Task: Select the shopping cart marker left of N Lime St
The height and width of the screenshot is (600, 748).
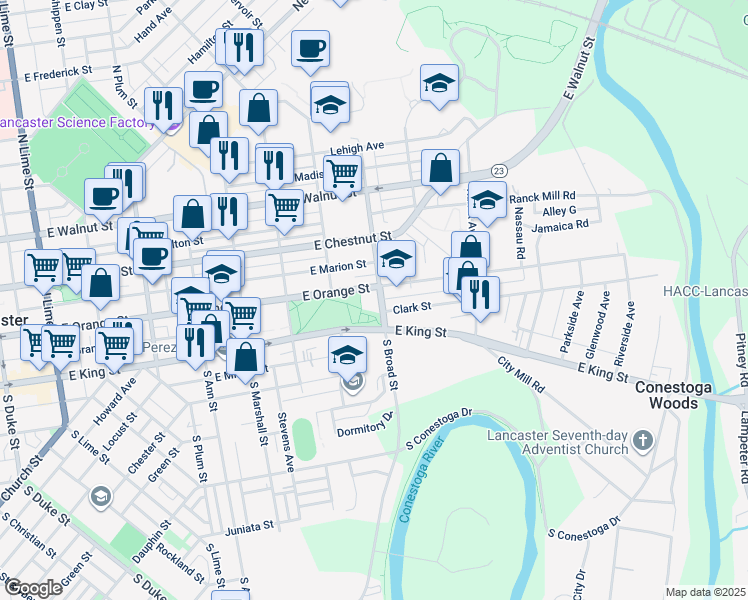Action: click(x=43, y=267)
